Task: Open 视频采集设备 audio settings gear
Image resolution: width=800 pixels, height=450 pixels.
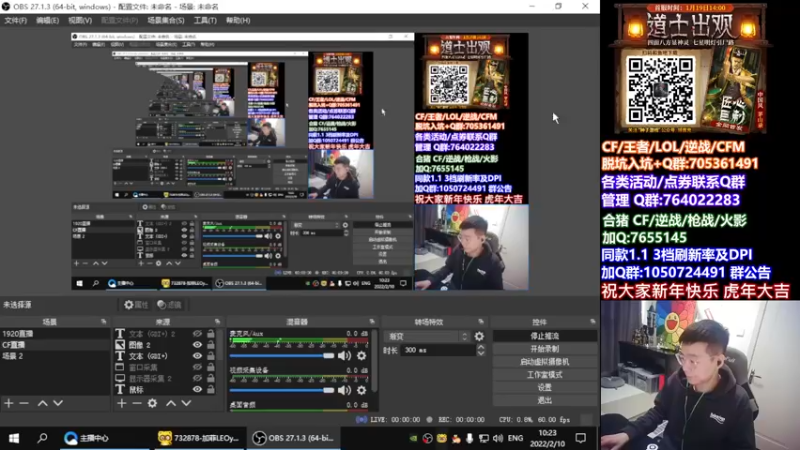Action: coord(362,390)
